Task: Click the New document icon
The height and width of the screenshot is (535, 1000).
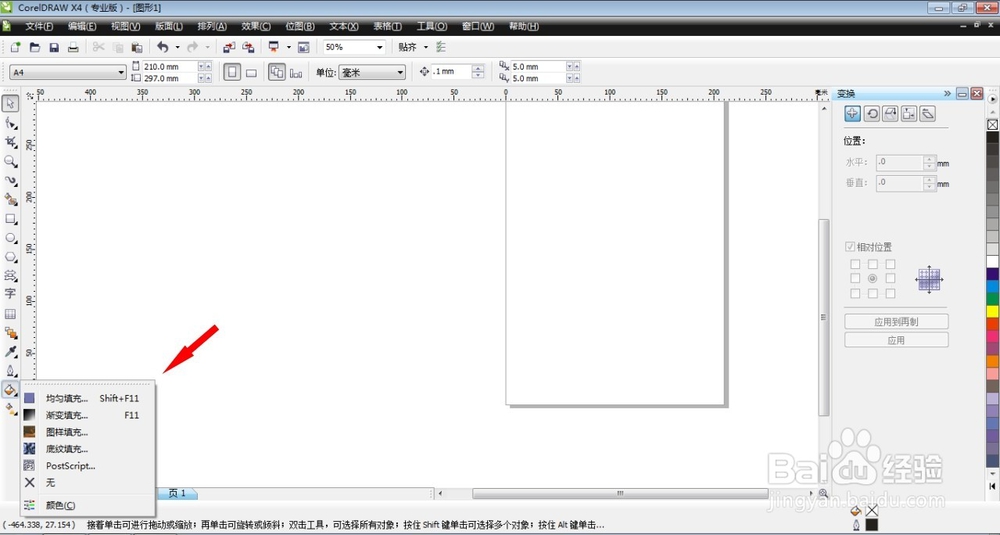Action: coord(15,47)
